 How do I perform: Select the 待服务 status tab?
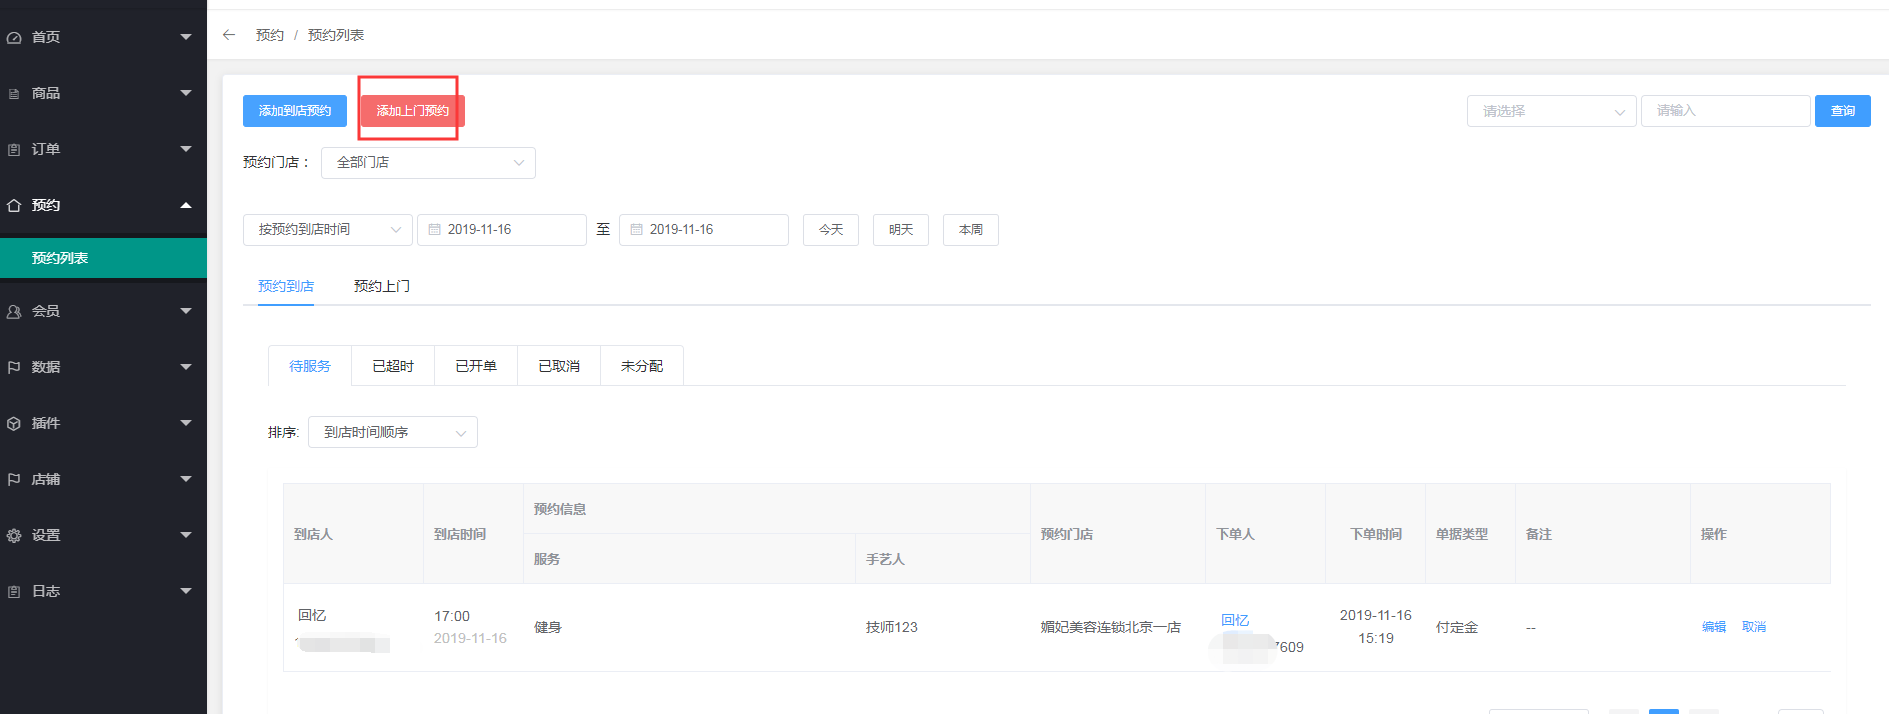coord(310,366)
